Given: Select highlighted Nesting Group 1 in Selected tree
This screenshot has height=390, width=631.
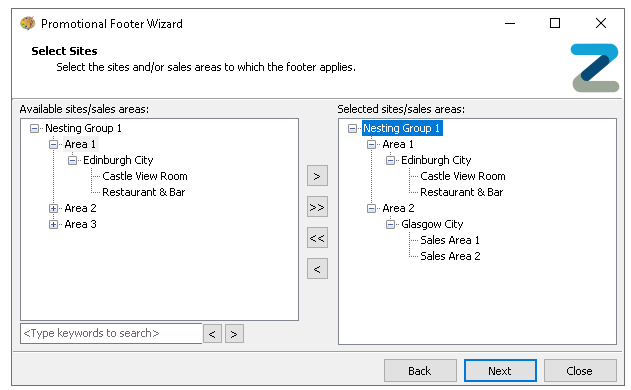Looking at the screenshot, I should [402, 128].
